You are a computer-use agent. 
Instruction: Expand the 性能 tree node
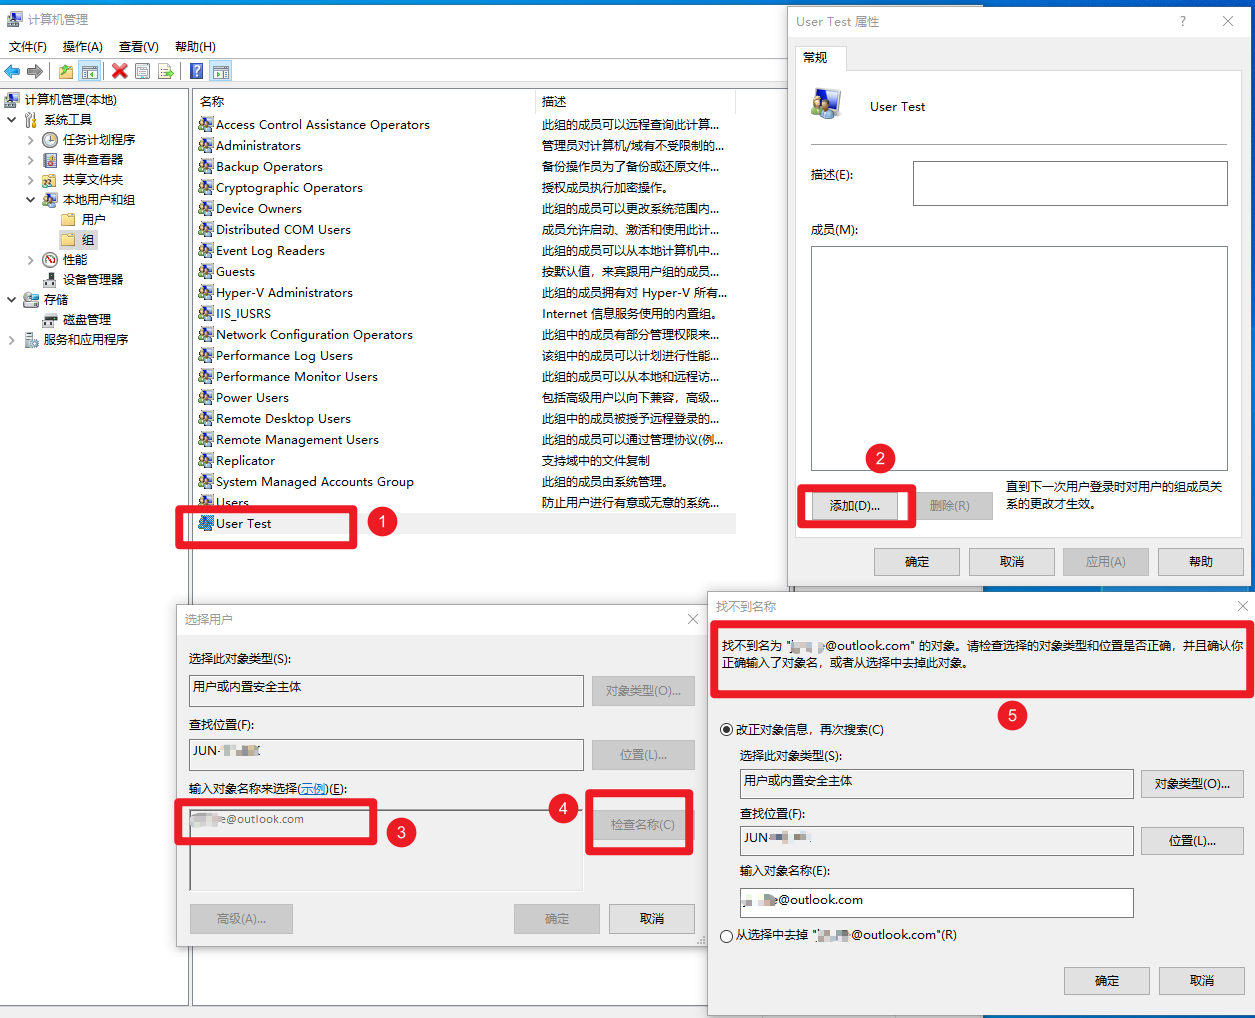pos(31,260)
